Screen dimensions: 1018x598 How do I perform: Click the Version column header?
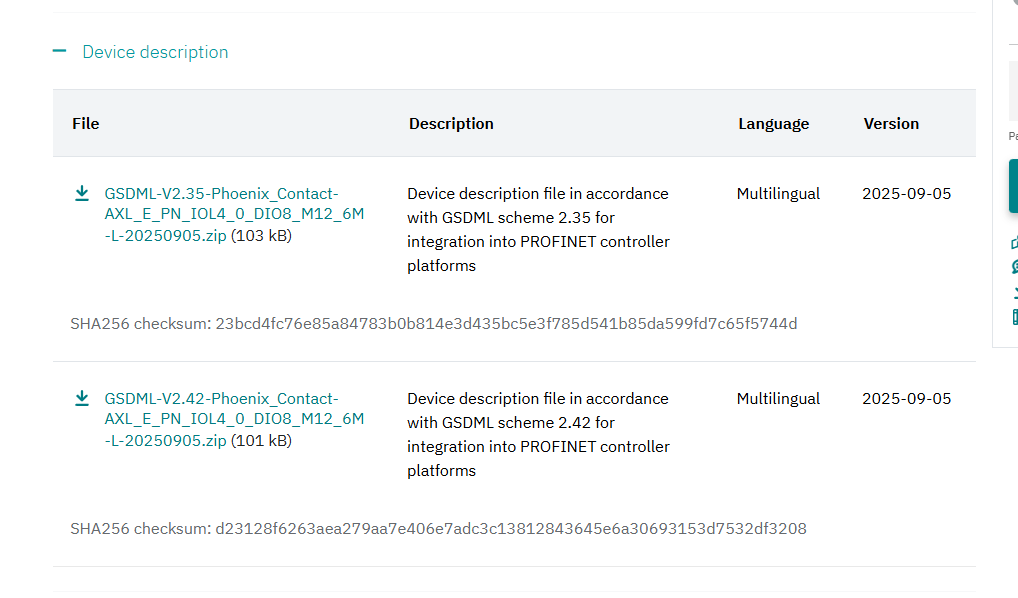pos(891,124)
